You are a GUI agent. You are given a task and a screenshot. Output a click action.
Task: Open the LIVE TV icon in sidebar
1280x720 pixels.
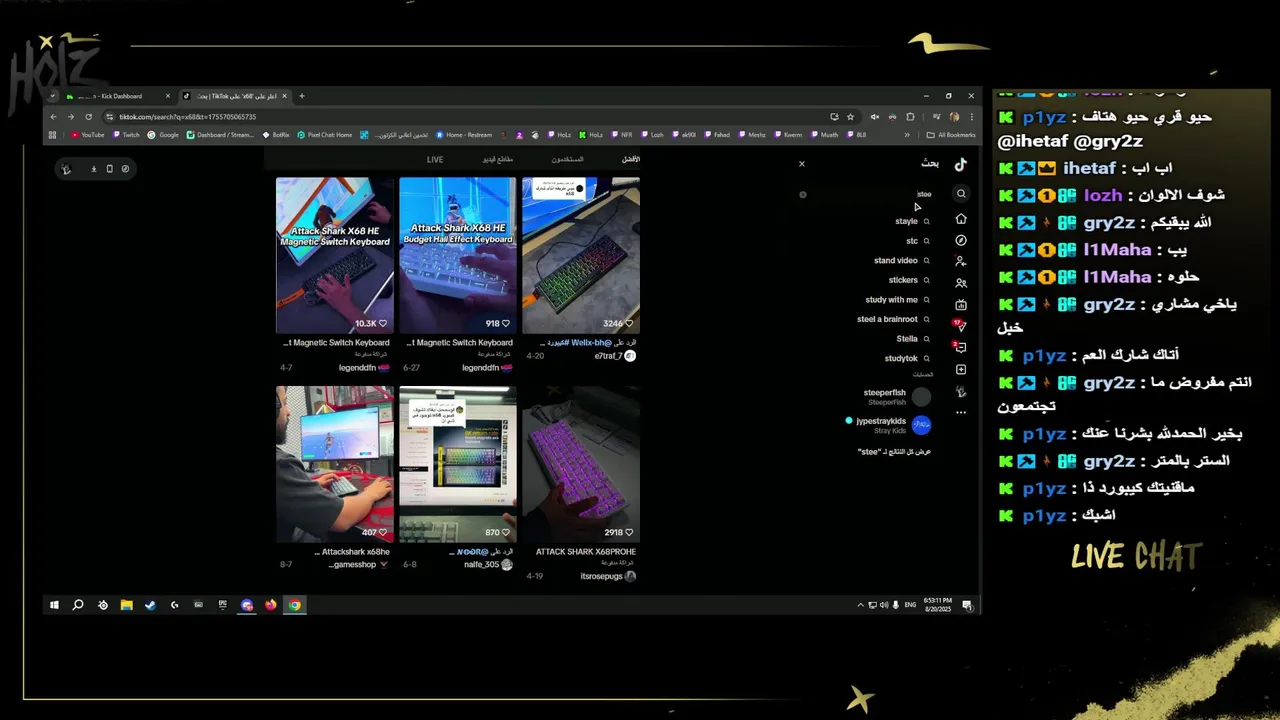(961, 305)
